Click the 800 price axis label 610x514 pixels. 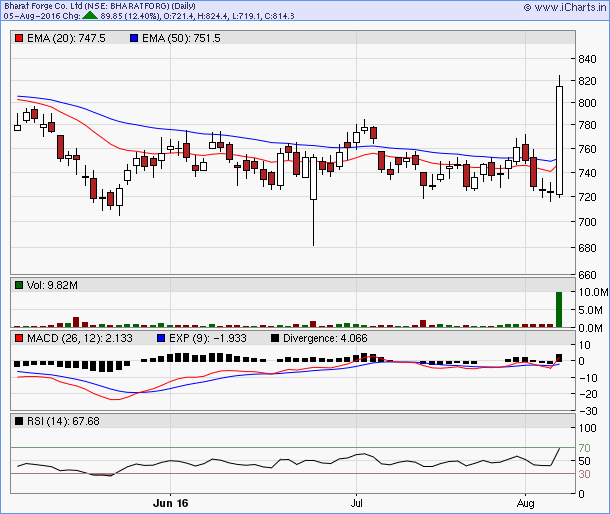(587, 103)
